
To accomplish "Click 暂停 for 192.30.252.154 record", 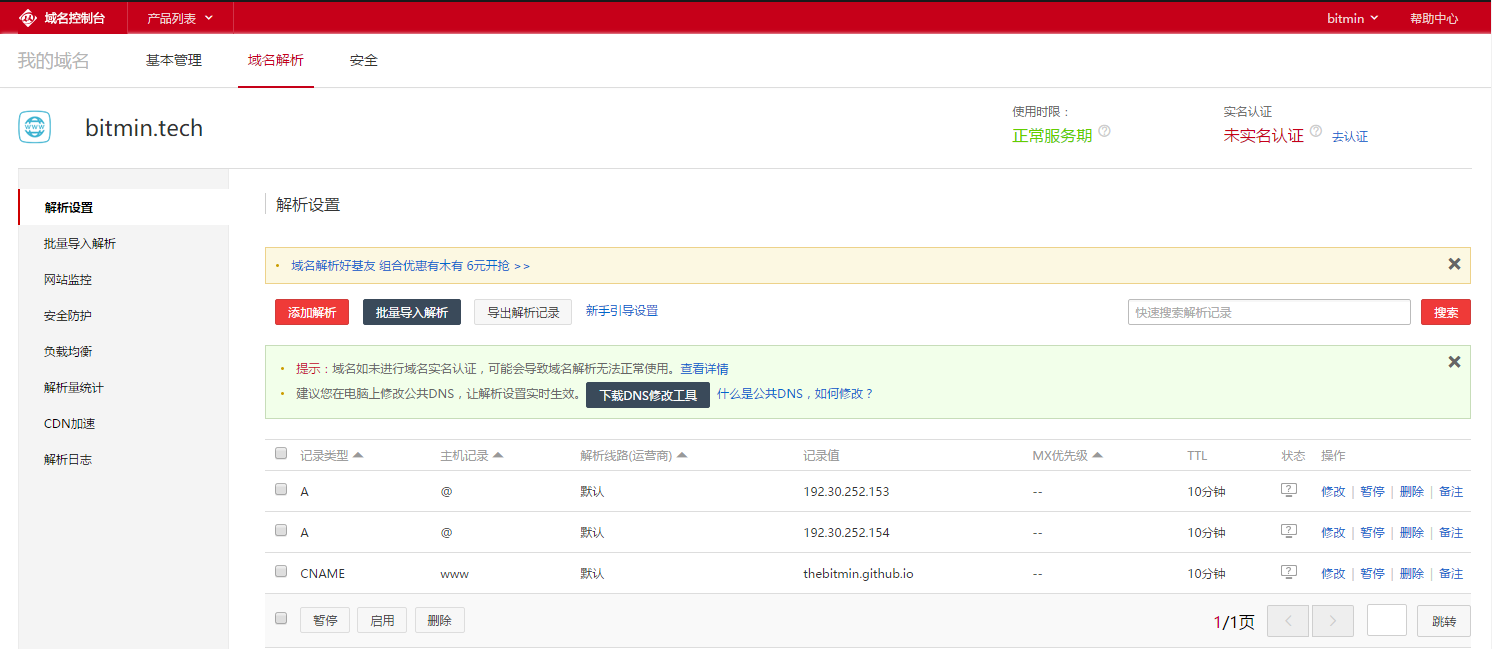I will pyautogui.click(x=1372, y=532).
